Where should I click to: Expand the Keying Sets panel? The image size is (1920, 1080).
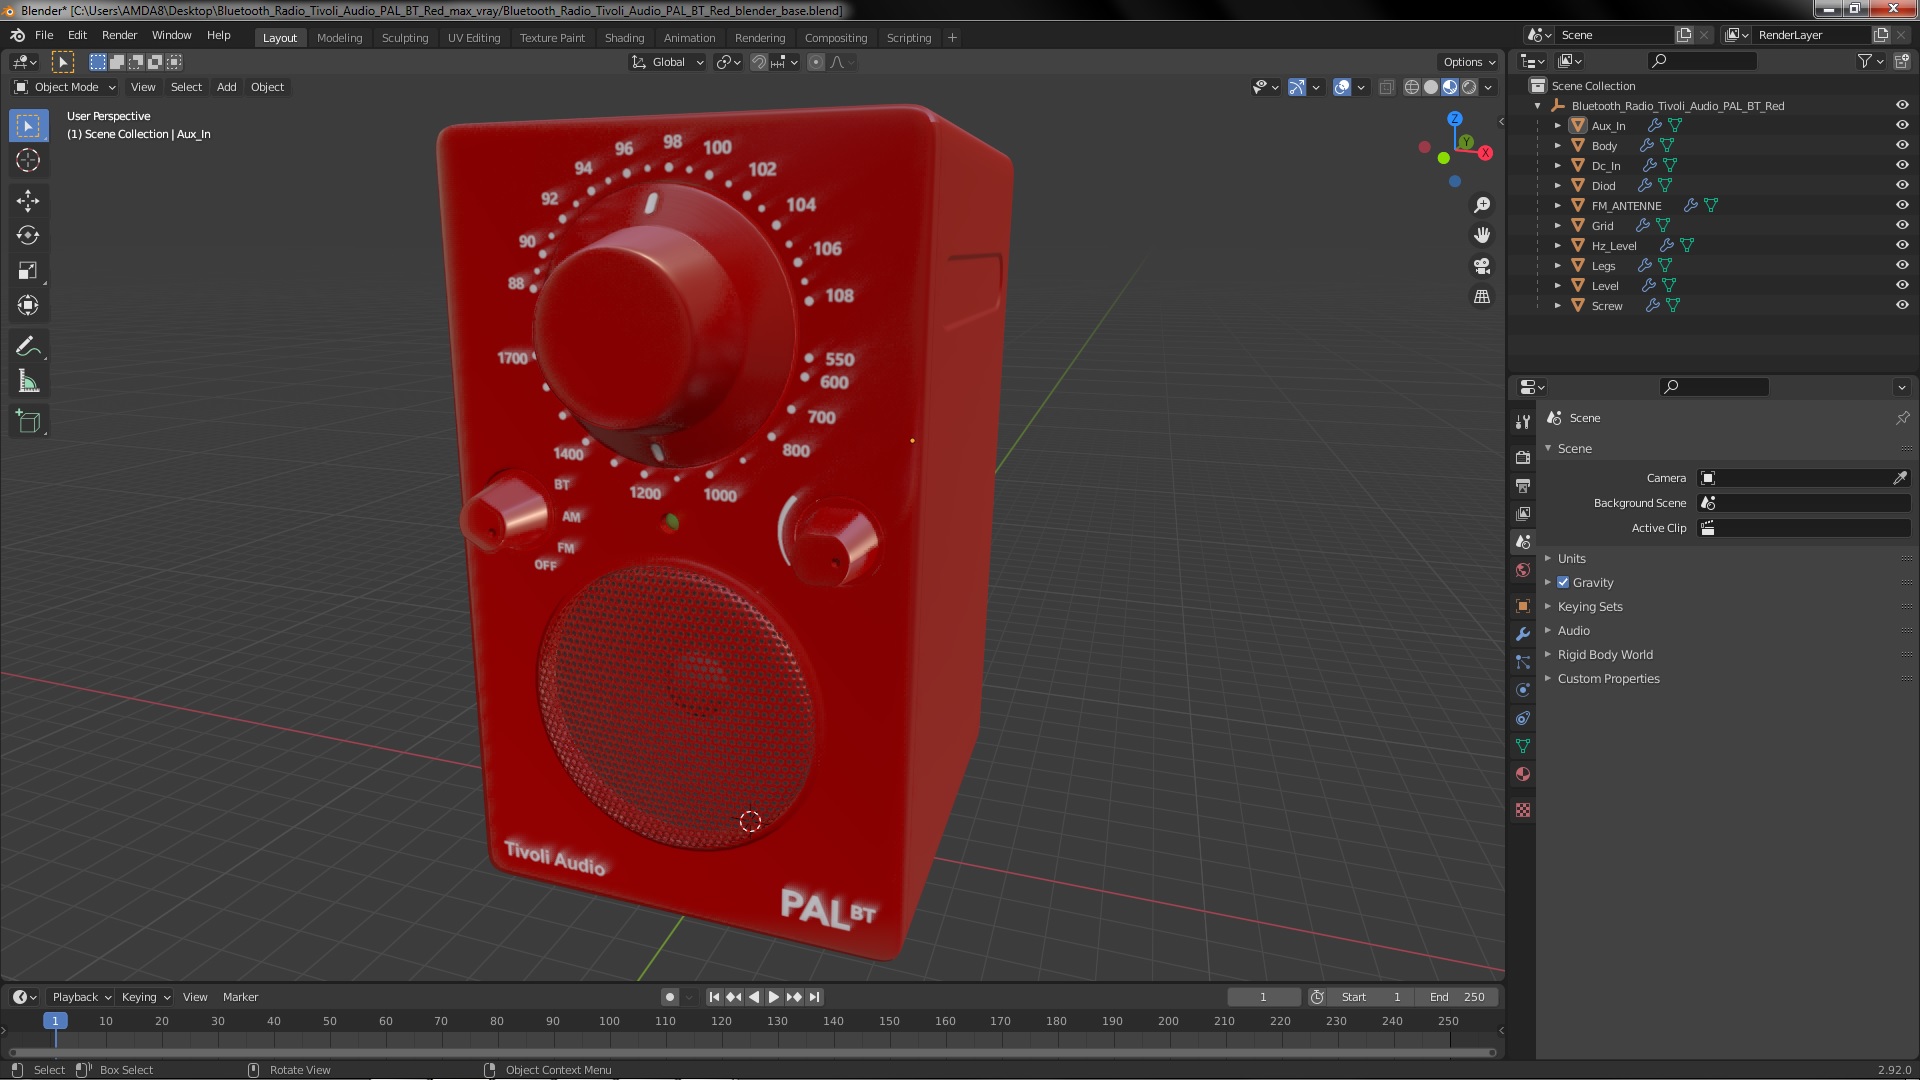1590,606
